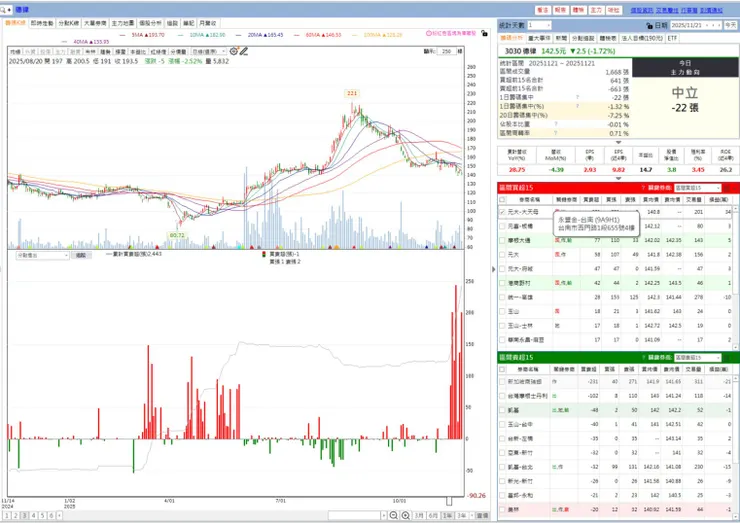Open the 日線(還原) period dropdown
The image size is (740, 523).
(x=209, y=51)
